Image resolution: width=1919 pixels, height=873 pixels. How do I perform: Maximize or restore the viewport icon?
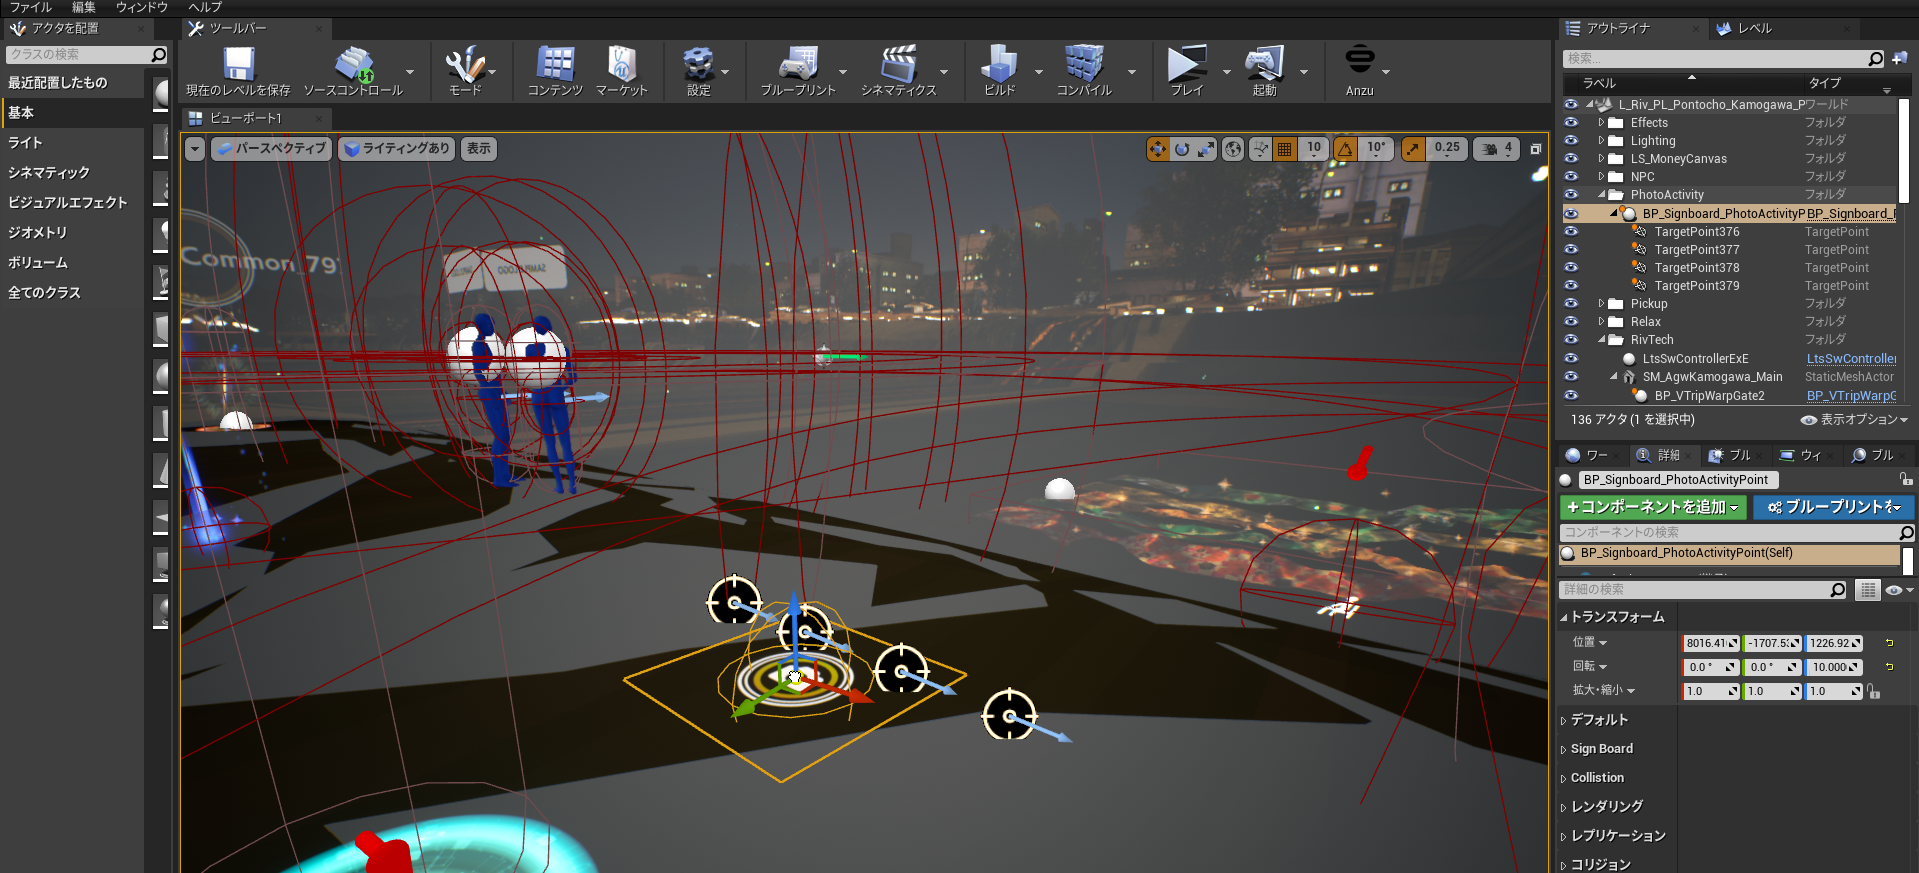tap(1535, 149)
